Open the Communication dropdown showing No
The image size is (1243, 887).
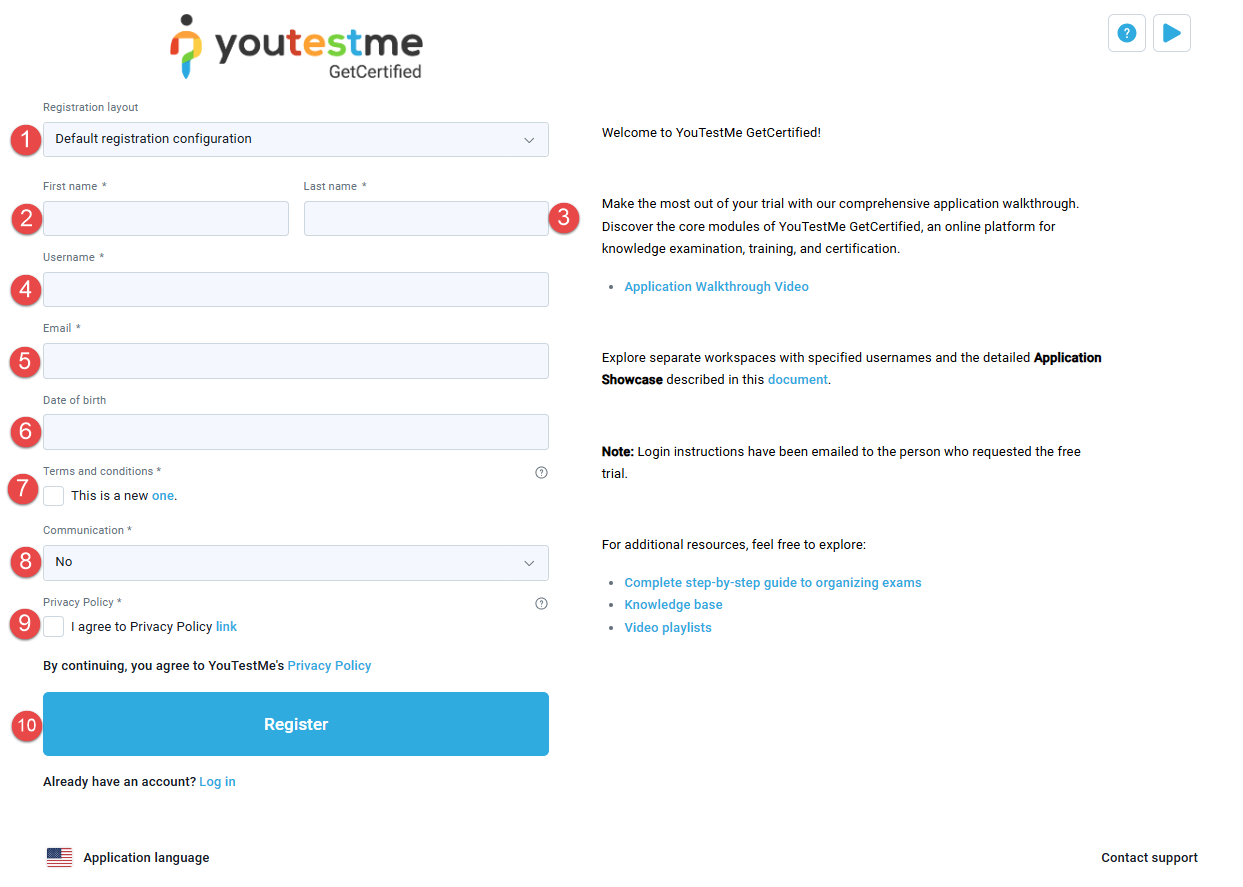point(296,563)
